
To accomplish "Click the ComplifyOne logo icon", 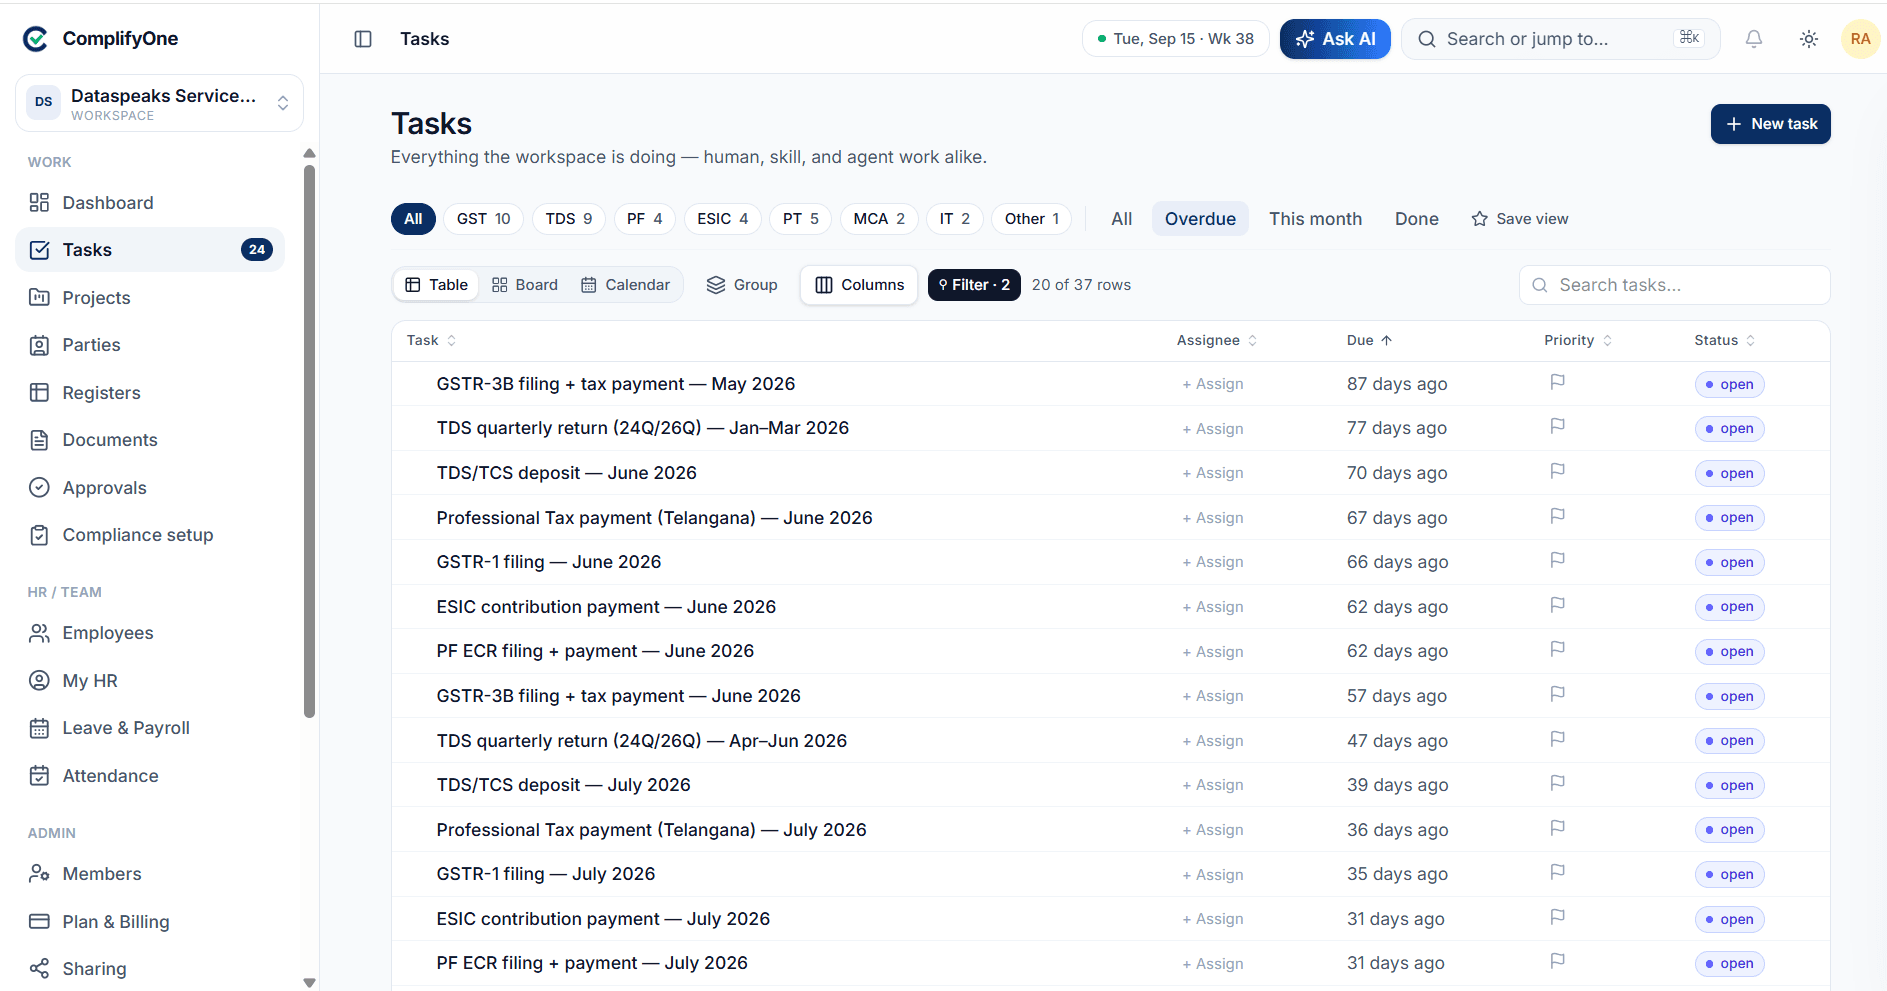I will click(x=36, y=39).
